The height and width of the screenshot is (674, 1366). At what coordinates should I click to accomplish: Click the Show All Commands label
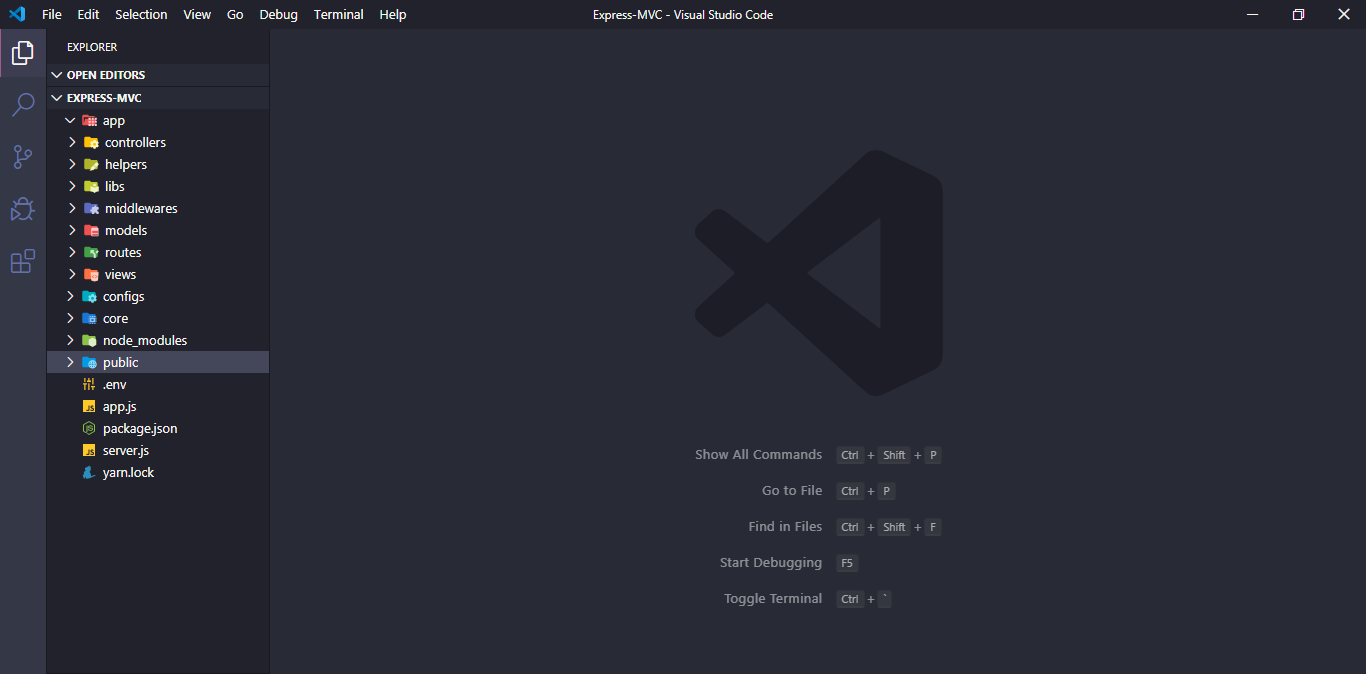(758, 454)
